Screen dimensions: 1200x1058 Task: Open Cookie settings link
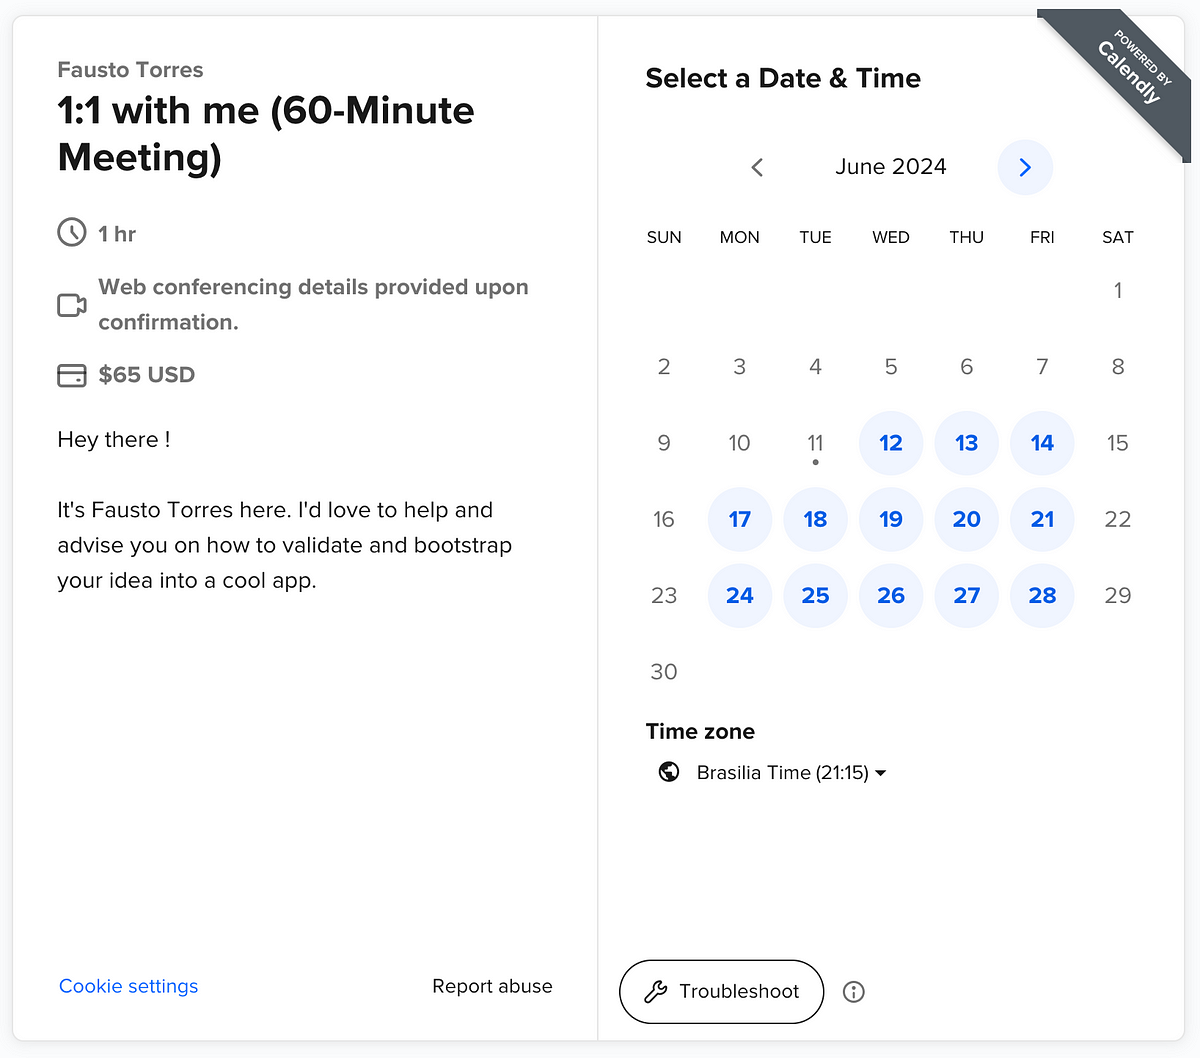tap(129, 986)
